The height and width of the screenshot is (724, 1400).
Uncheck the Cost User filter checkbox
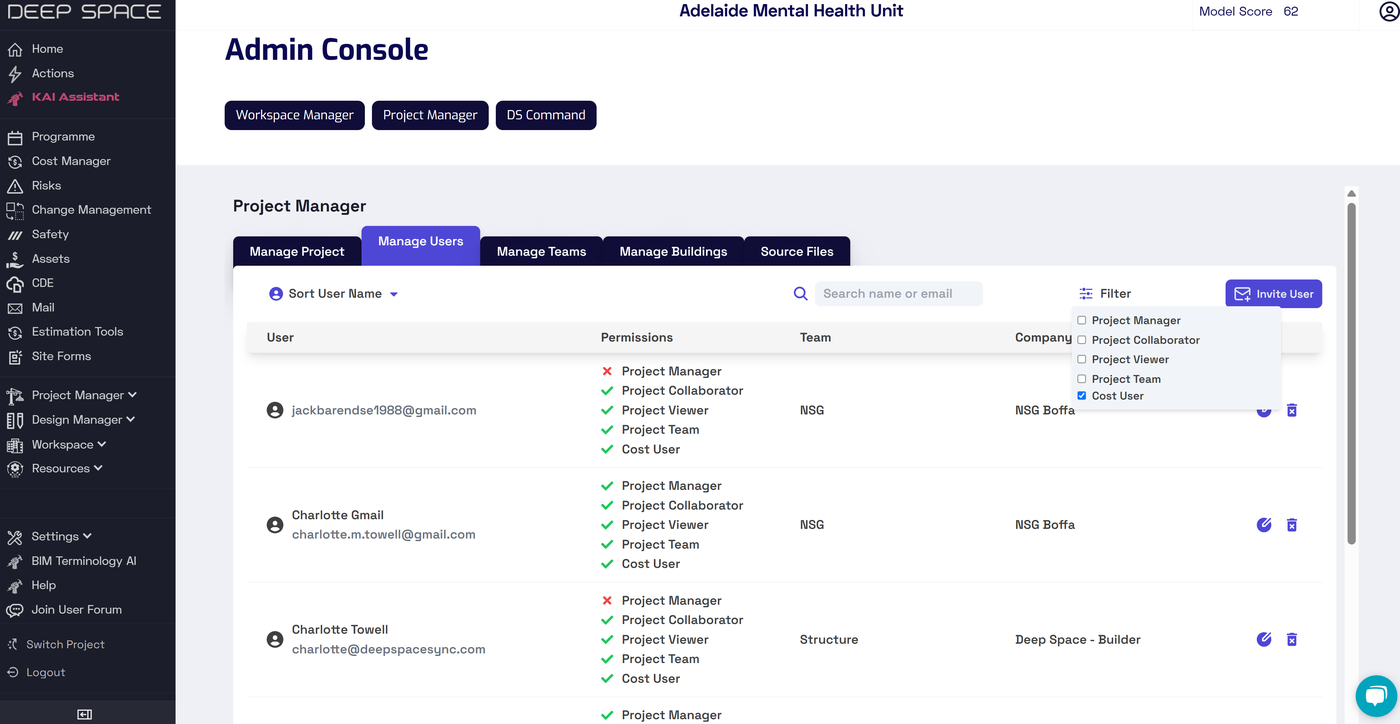(x=1082, y=396)
